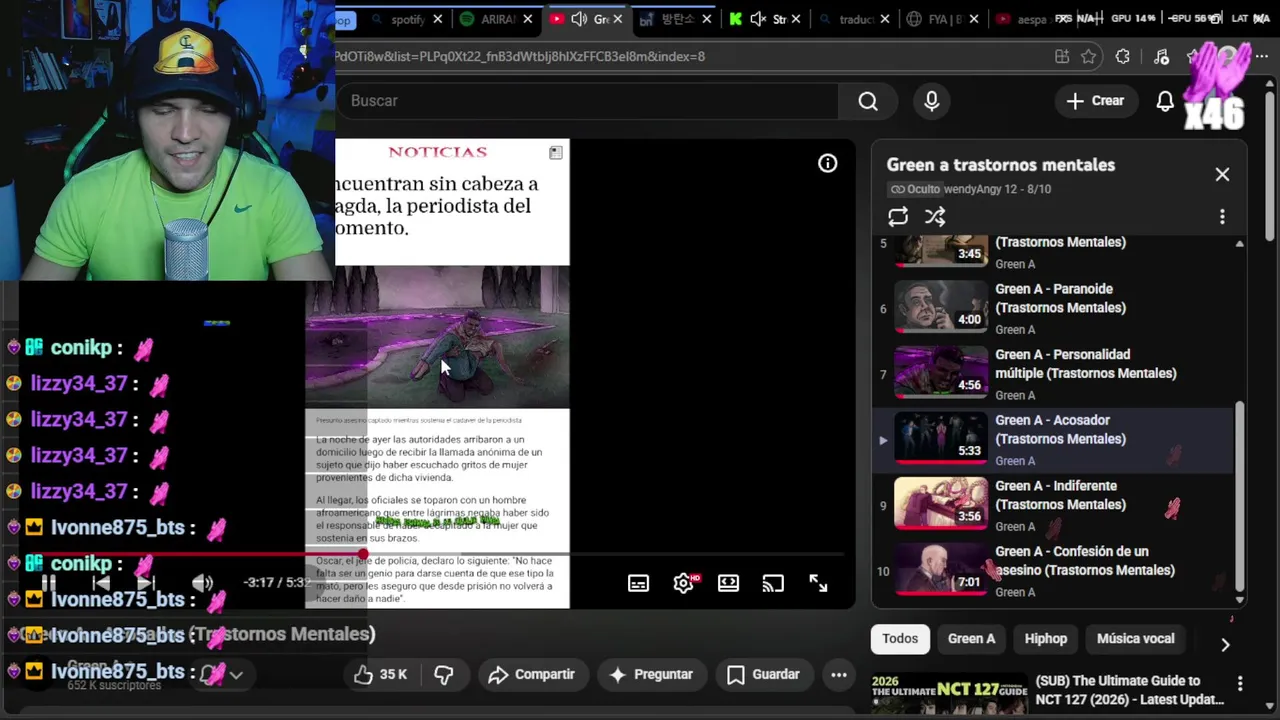The width and height of the screenshot is (1280, 720).
Task: Click the Preguntar ask button
Action: [651, 675]
